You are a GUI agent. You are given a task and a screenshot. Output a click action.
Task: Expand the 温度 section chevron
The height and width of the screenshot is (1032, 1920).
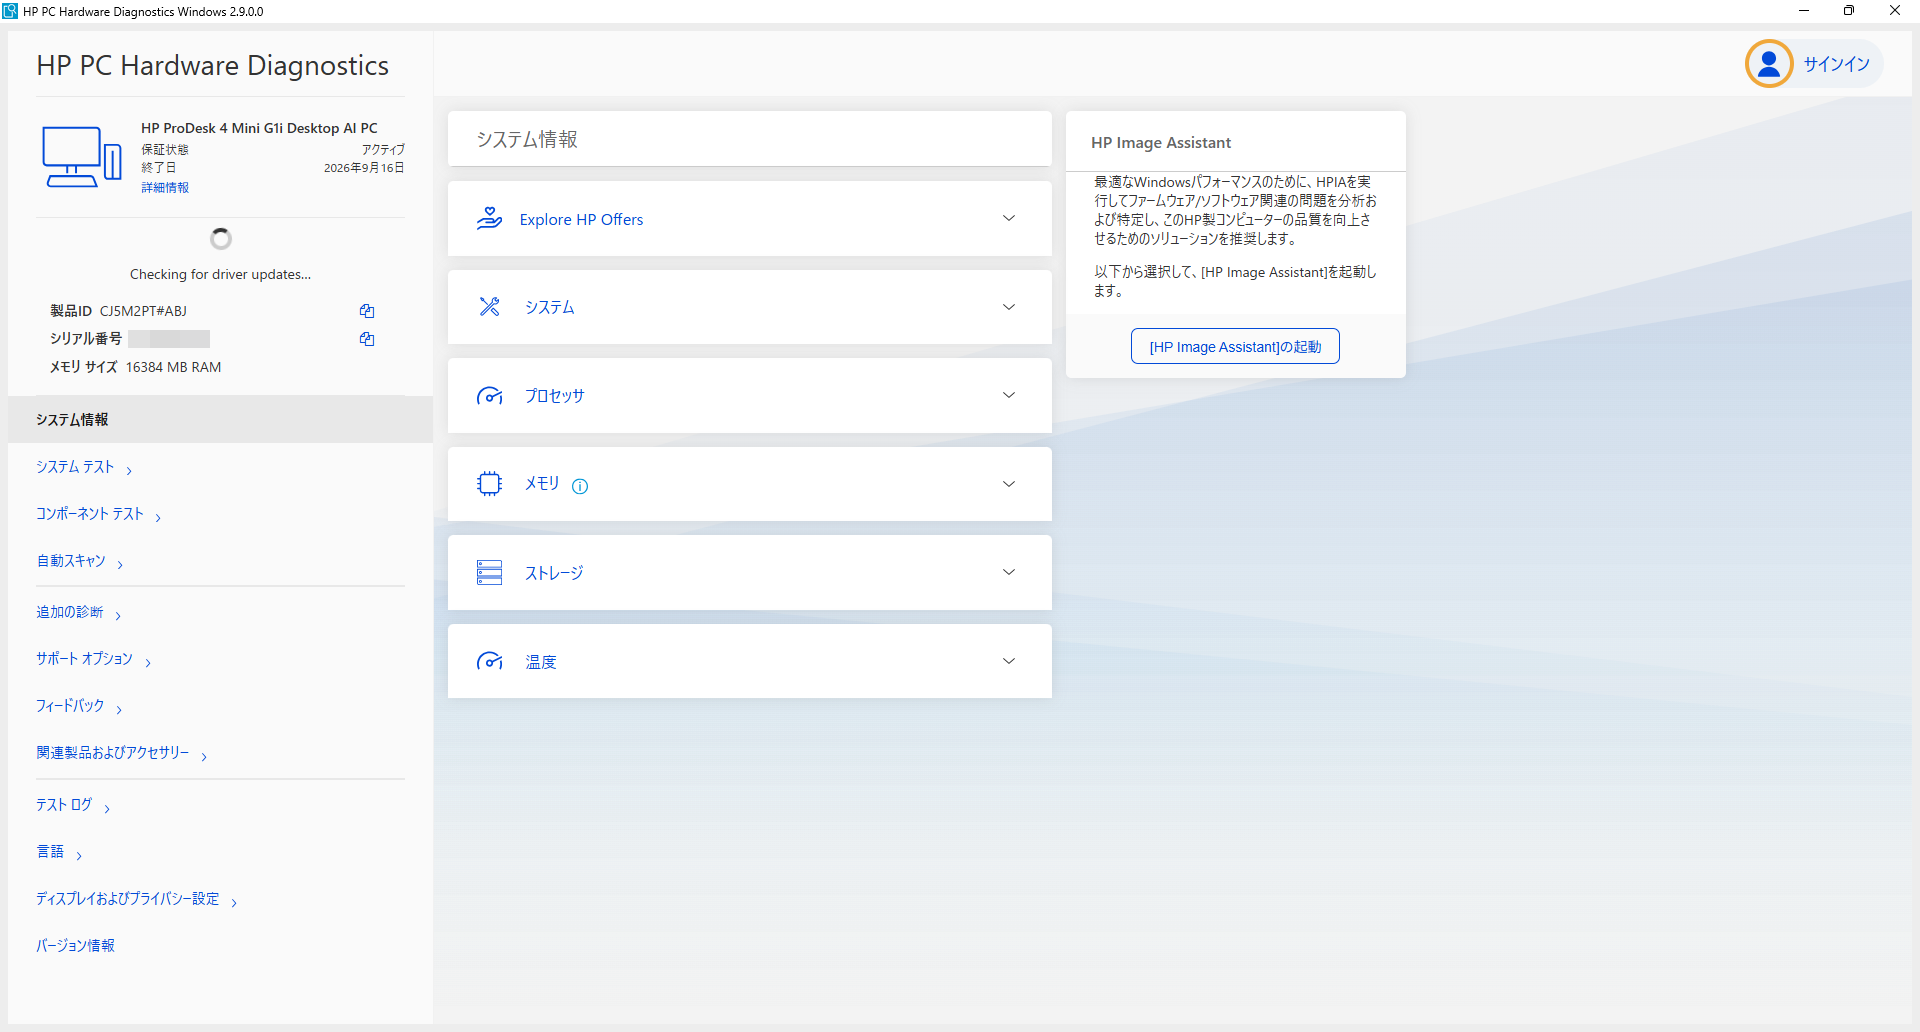1008,661
